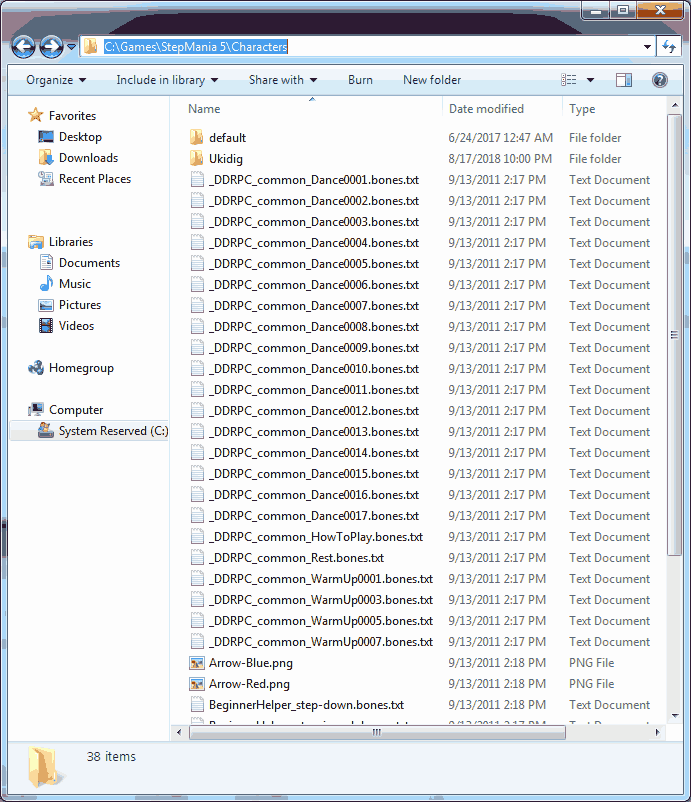691x802 pixels.
Task: Select _DDRPC_common_WarmUp0001.bones.txt file
Action: click(321, 578)
